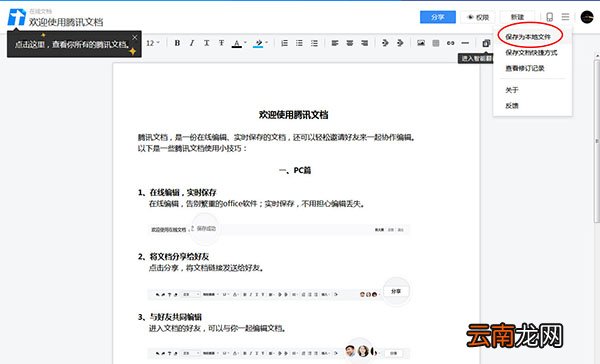Click the mobile phone icon
This screenshot has height=364, width=600.
coord(549,17)
